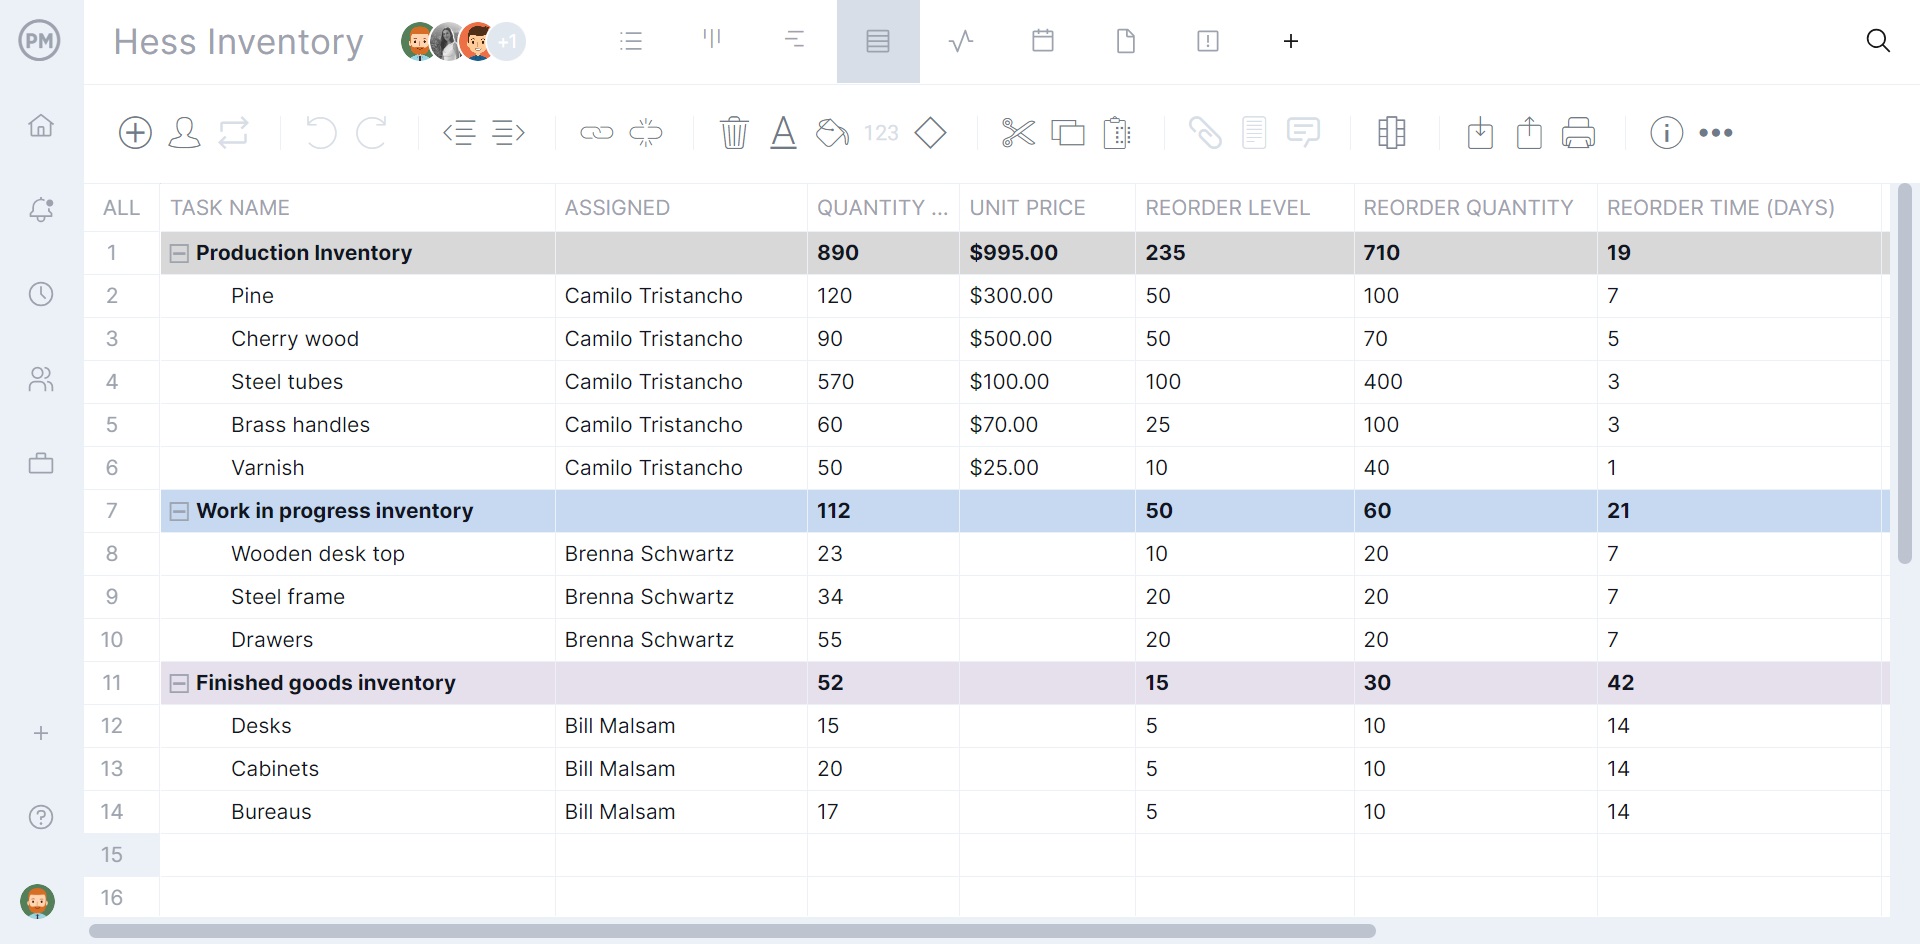
Task: Switch to the calendar view tab
Action: pyautogui.click(x=1043, y=41)
